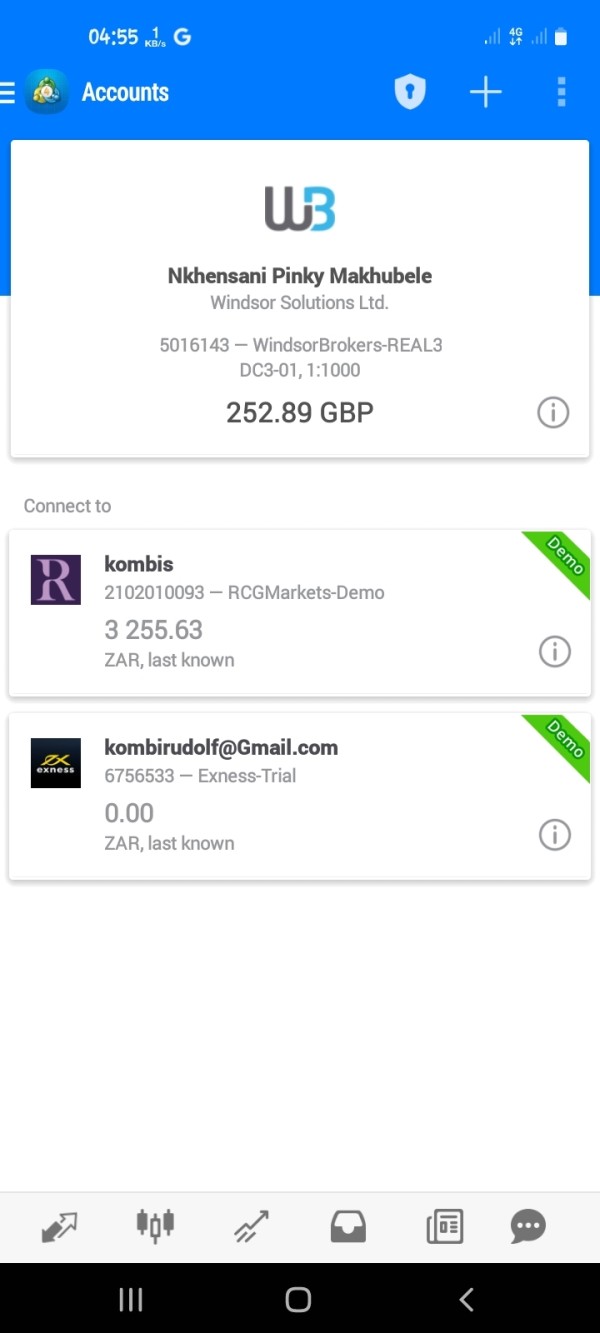The width and height of the screenshot is (600, 1333).
Task: Tap the Exness logo thumbnail
Action: pos(56,763)
